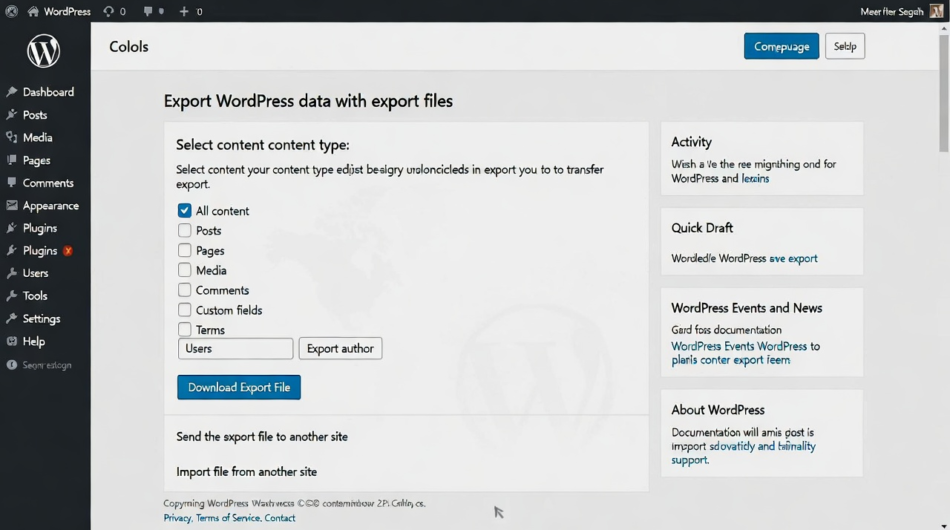Click Import file from another site

pos(247,472)
